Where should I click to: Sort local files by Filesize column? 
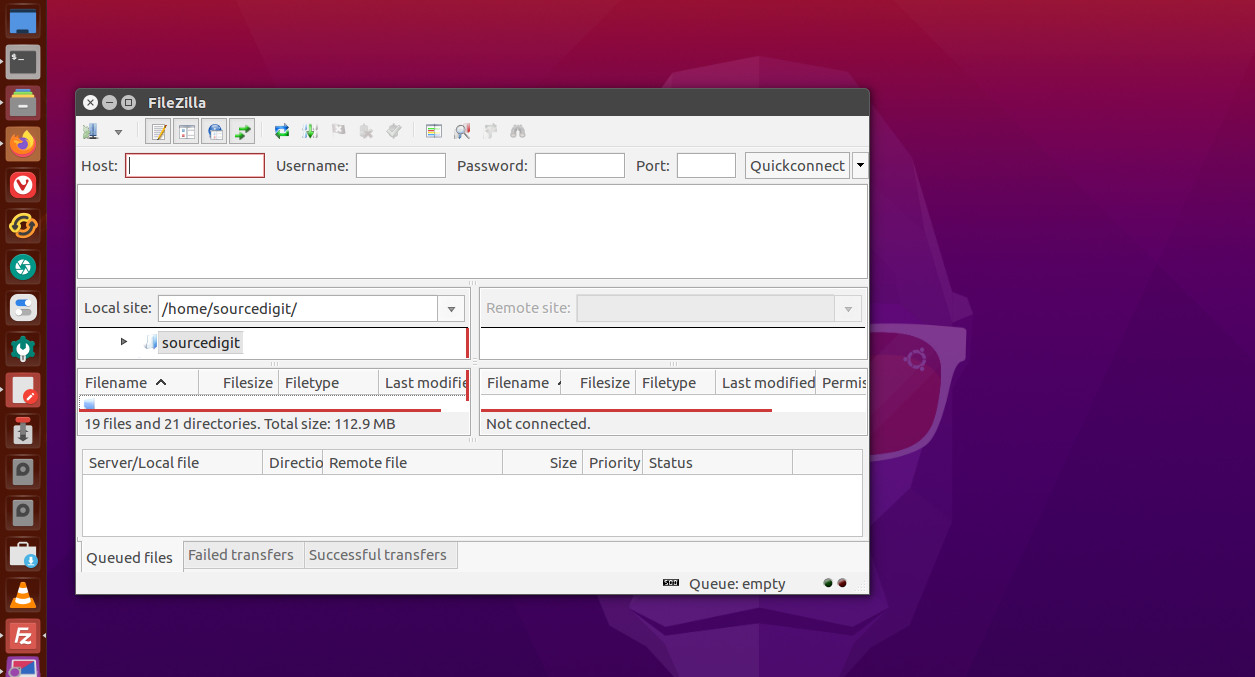pos(246,382)
